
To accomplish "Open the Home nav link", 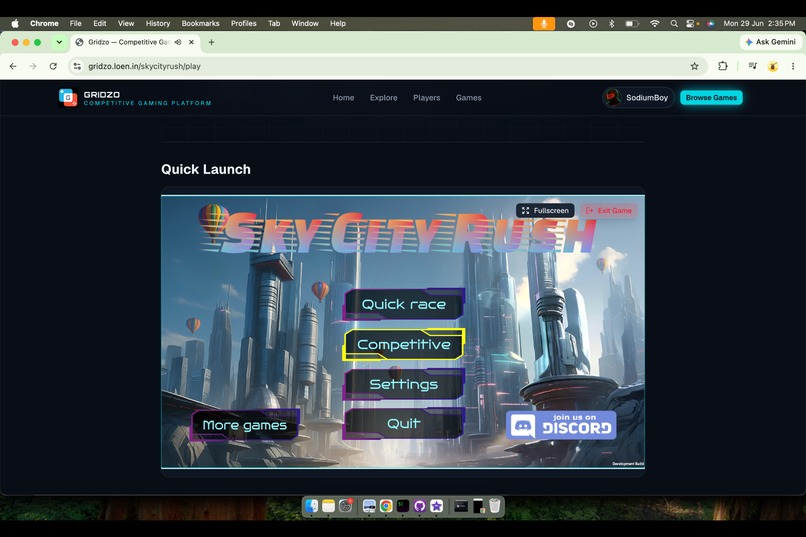I will click(343, 98).
